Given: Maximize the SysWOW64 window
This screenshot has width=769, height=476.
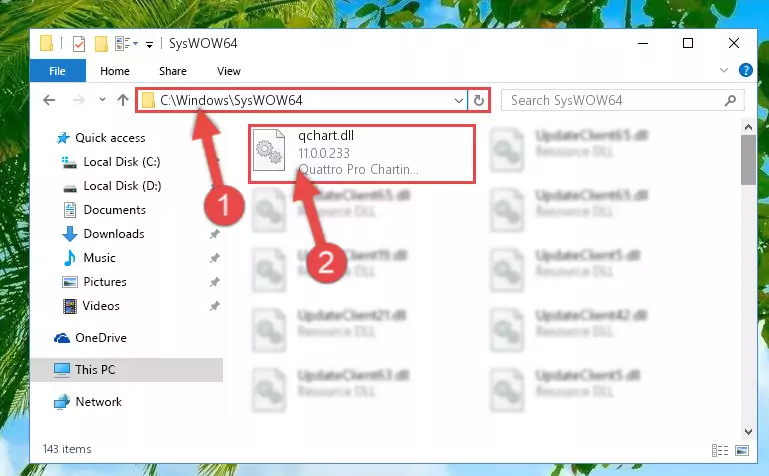Looking at the screenshot, I should click(x=688, y=43).
